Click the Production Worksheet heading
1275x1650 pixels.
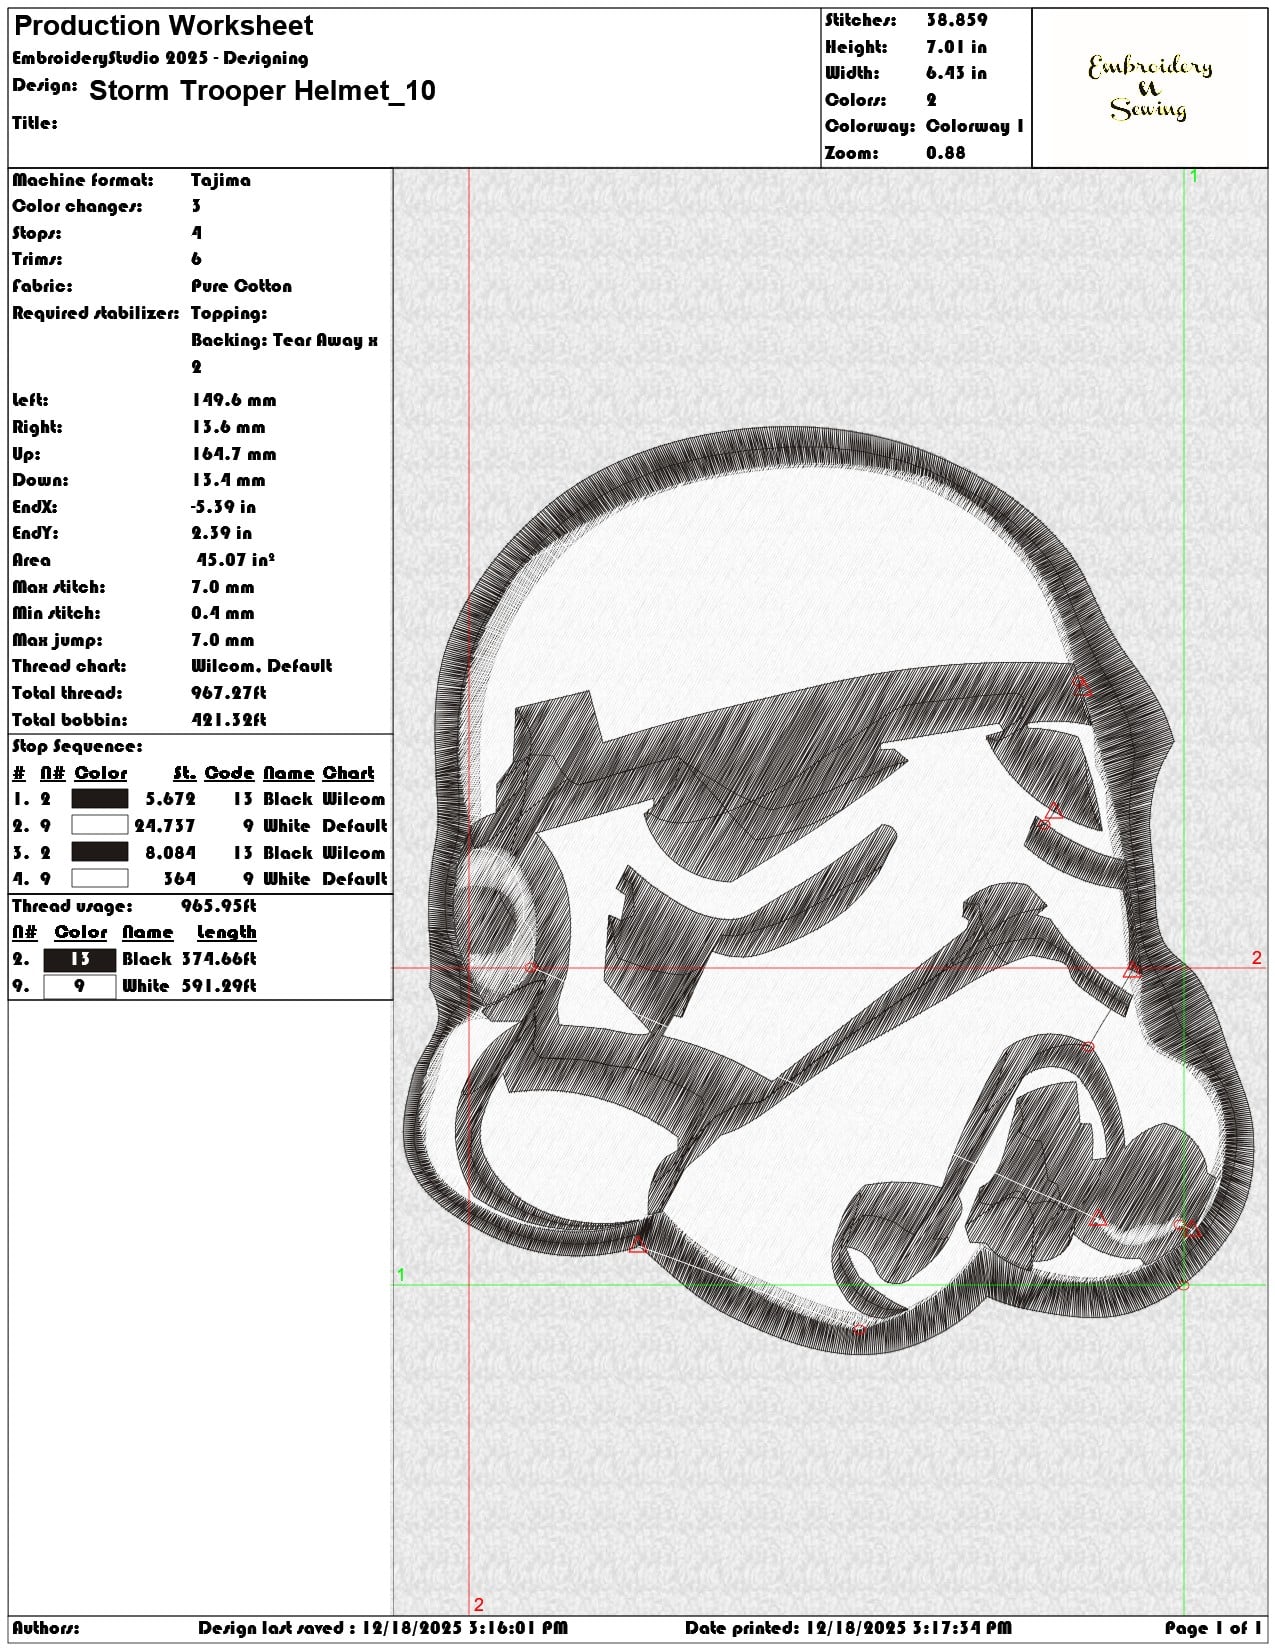coord(163,25)
